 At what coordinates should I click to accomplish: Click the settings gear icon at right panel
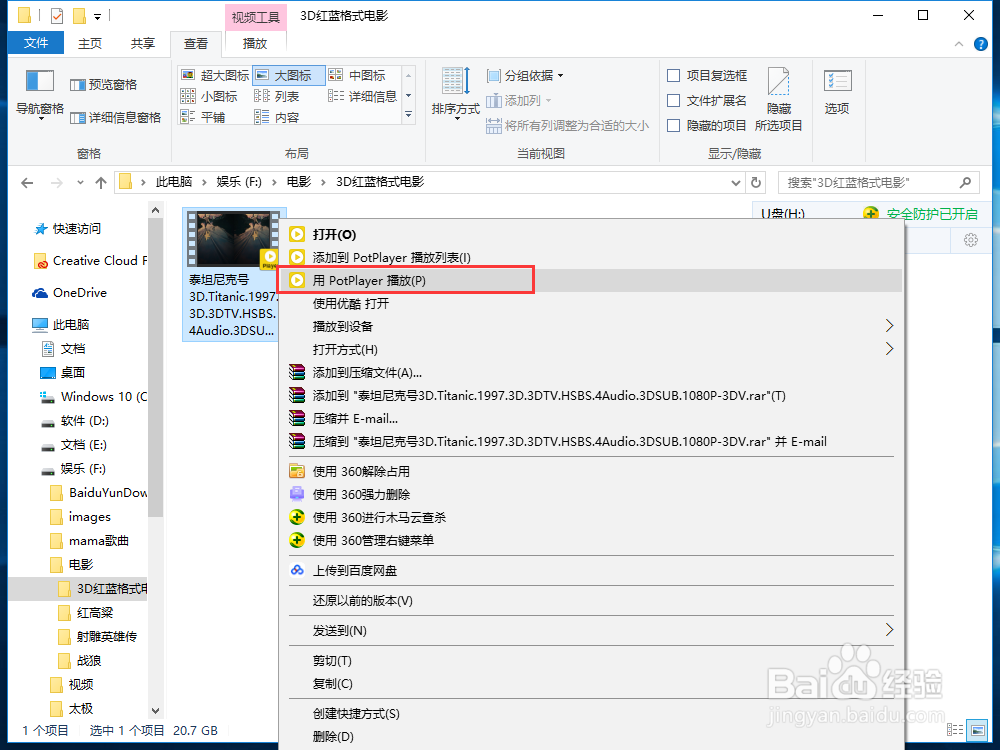point(971,240)
